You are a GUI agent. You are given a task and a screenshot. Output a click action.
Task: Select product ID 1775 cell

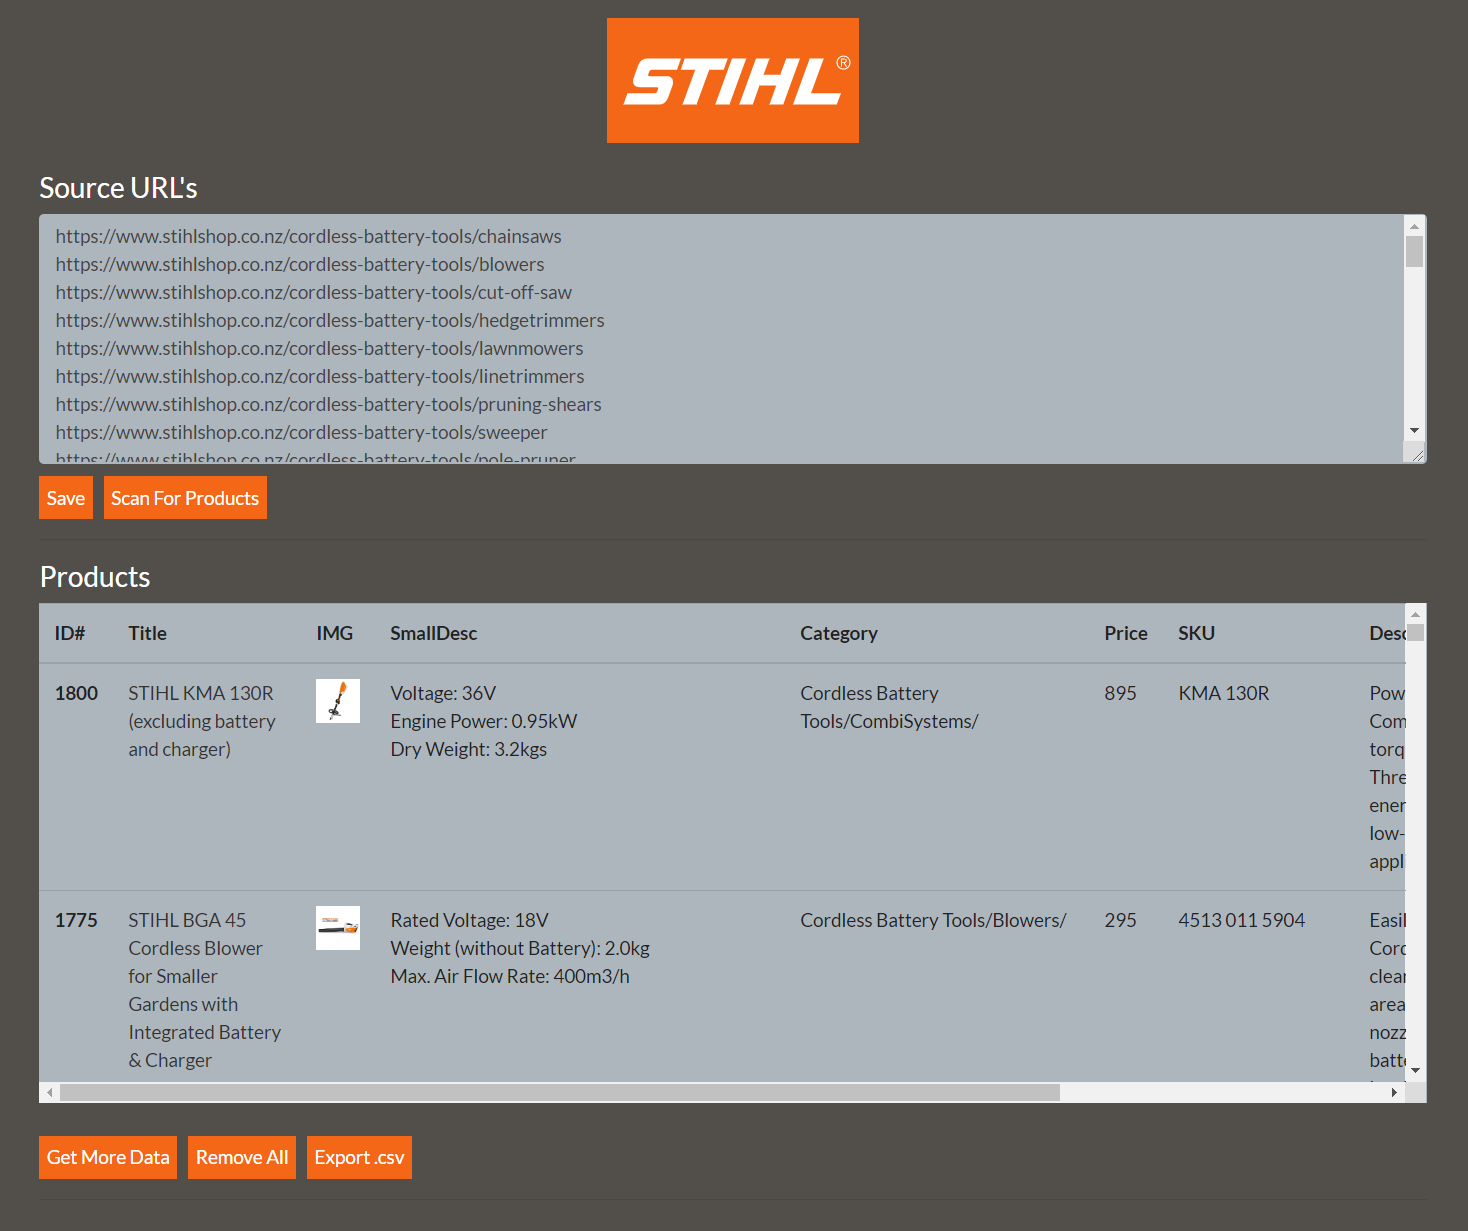(76, 920)
